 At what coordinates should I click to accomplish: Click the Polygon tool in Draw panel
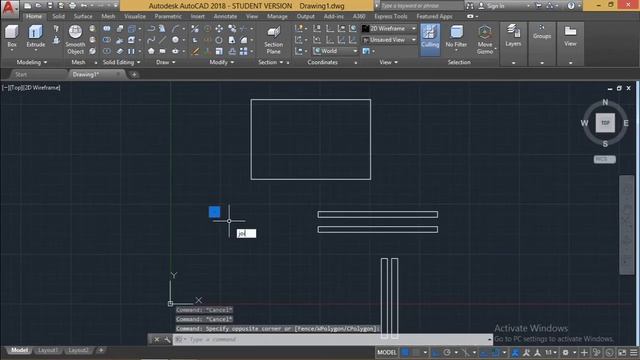coord(151,51)
